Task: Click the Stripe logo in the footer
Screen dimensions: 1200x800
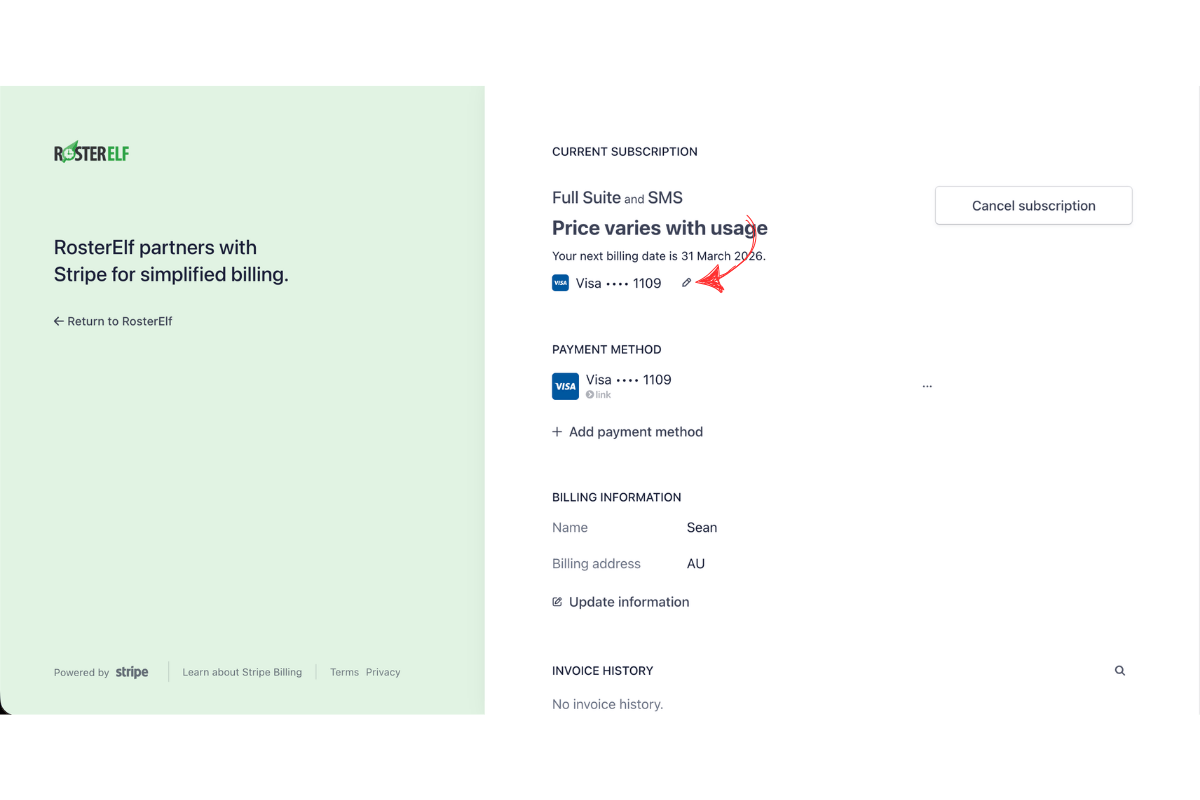Action: tap(131, 671)
